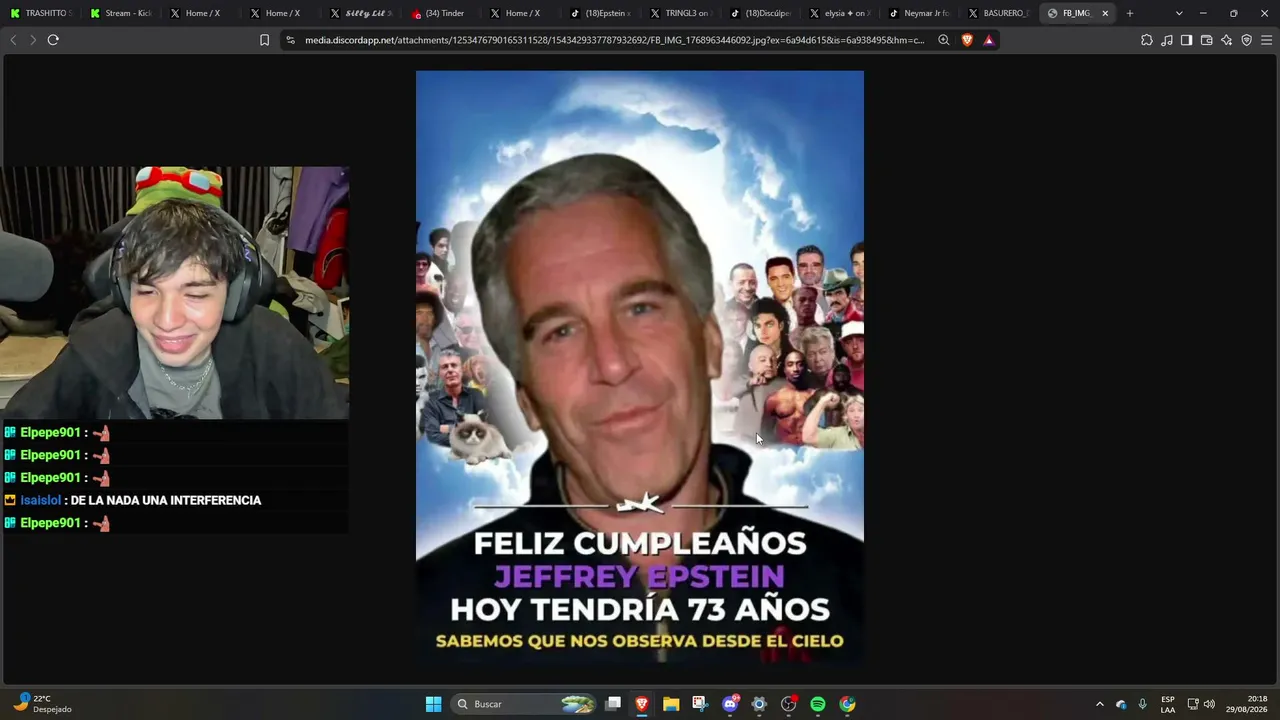1280x720 pixels.
Task: Click the microphone tray icon
Action: pyautogui.click(x=1142, y=704)
